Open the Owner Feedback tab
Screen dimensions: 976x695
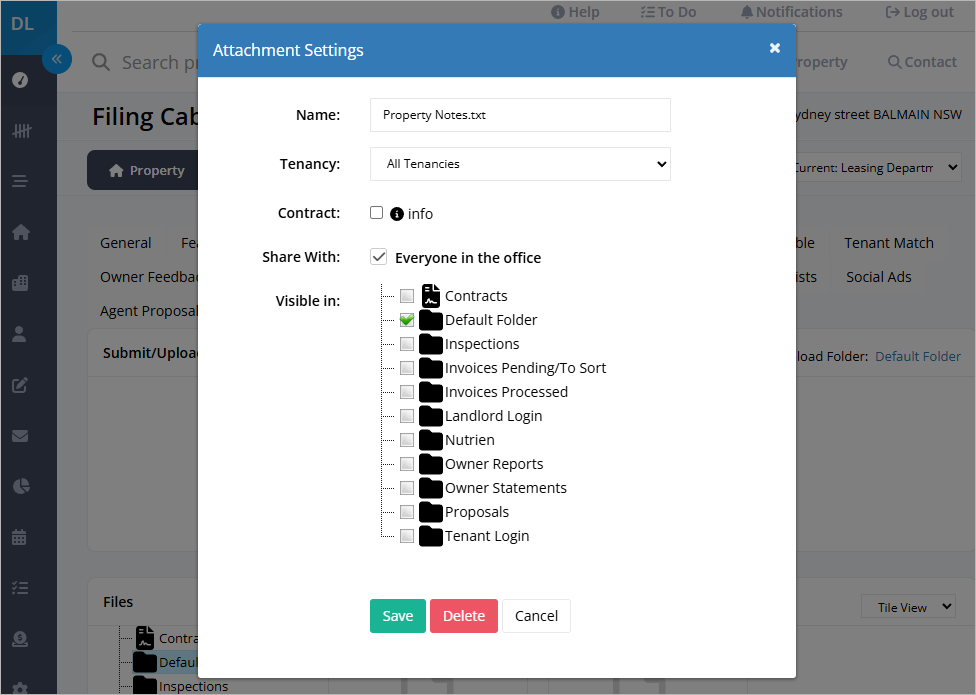click(149, 278)
